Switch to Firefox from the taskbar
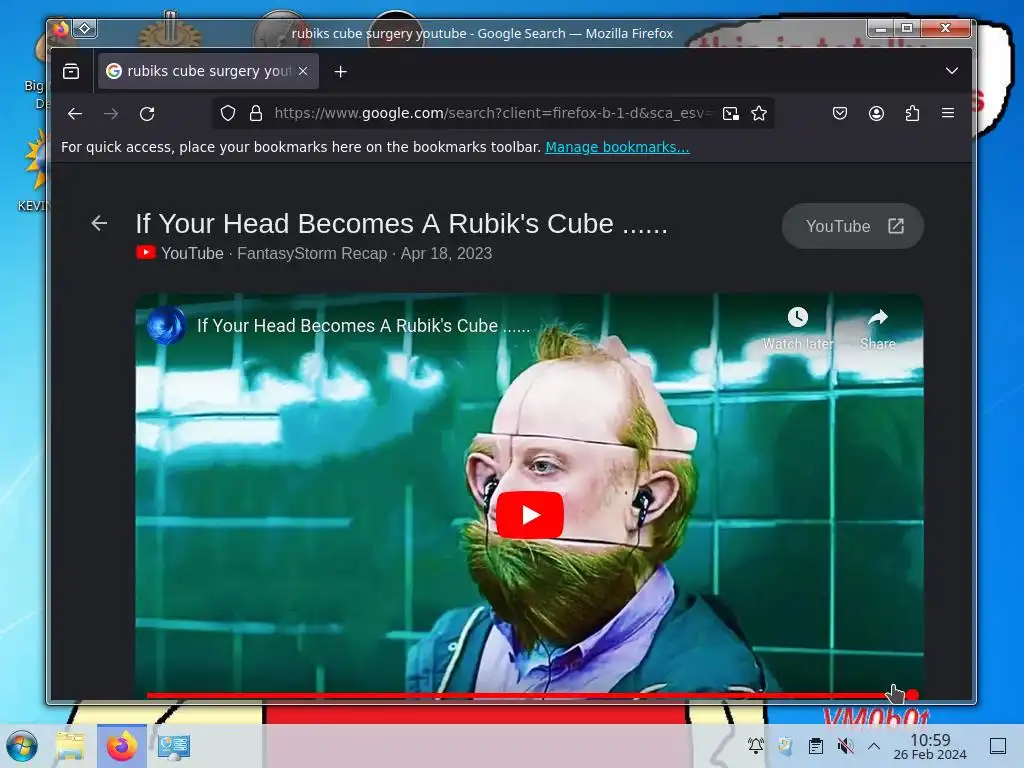The image size is (1024, 768). [x=122, y=746]
